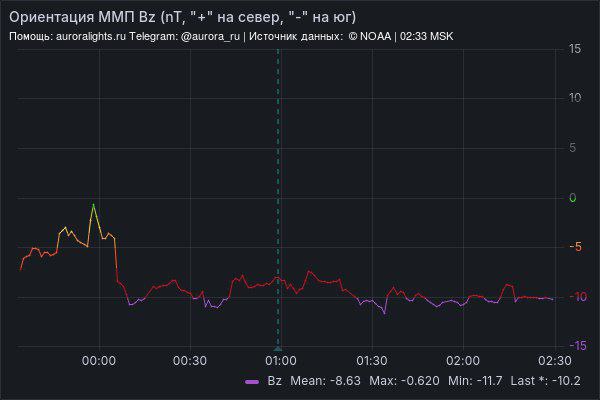This screenshot has width=600, height=400.
Task: Click the dashed vertical marker triangle at 01:00
Action: coord(278,348)
